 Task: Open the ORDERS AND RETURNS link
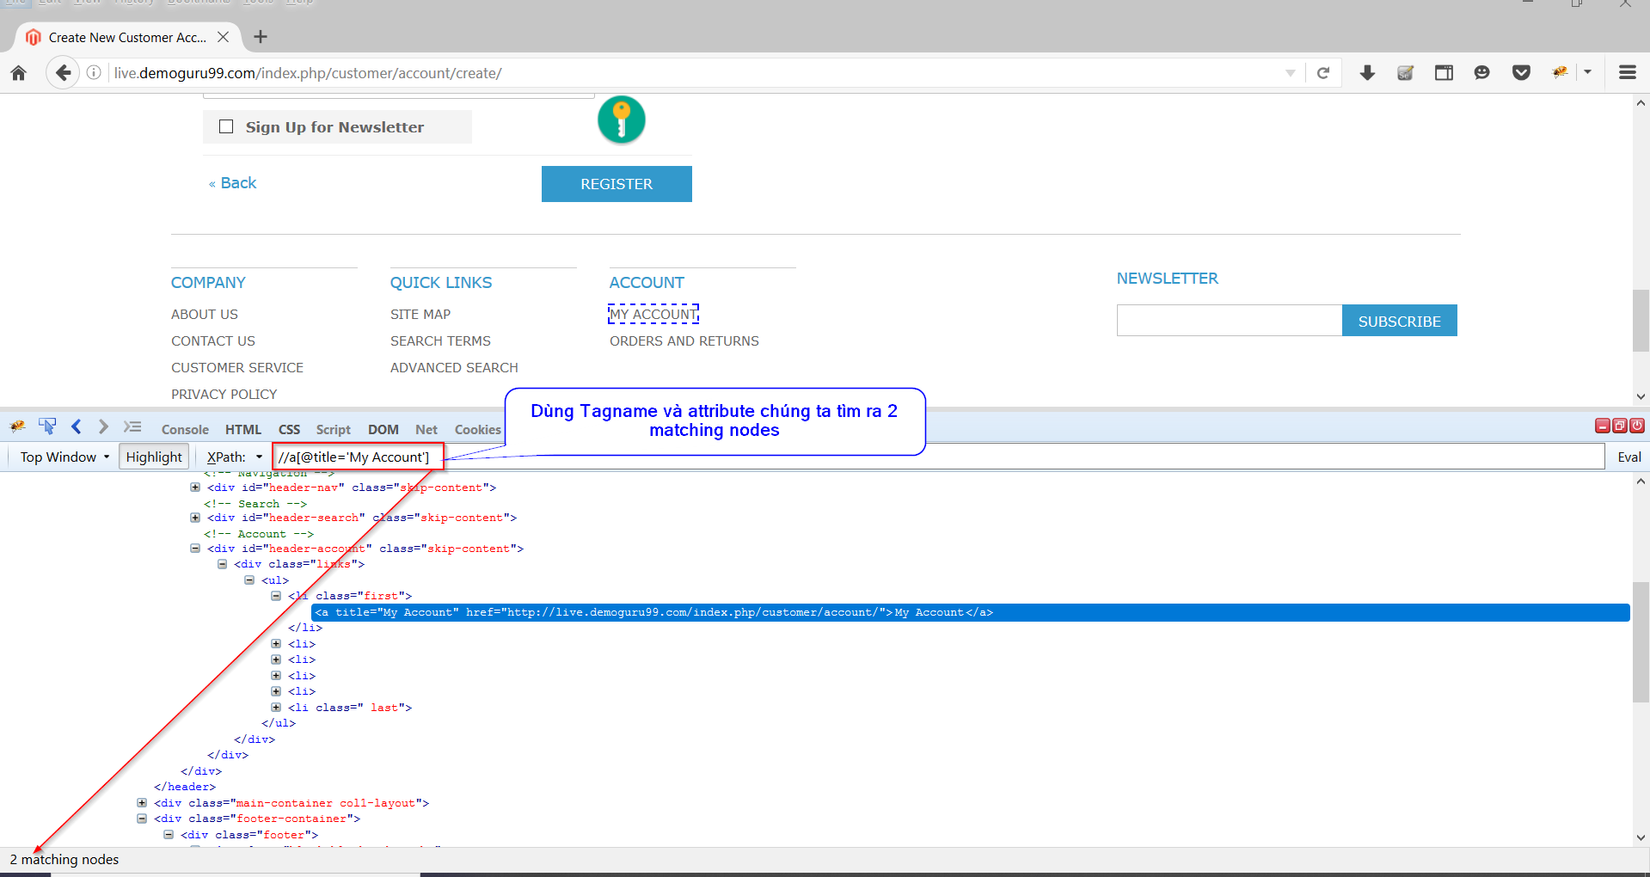pyautogui.click(x=684, y=341)
